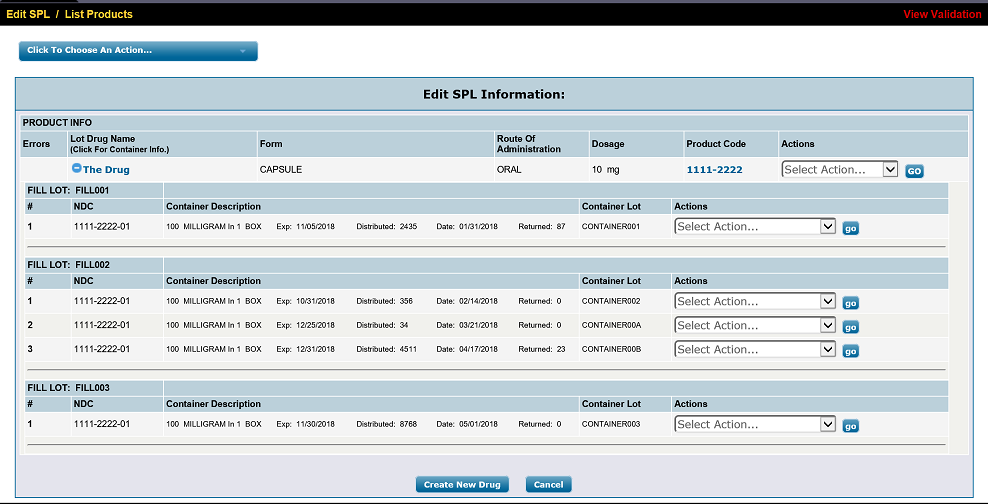Viewport: 988px width, 504px height.
Task: Open Select Action dropdown for CONTAINER001
Action: (x=755, y=227)
